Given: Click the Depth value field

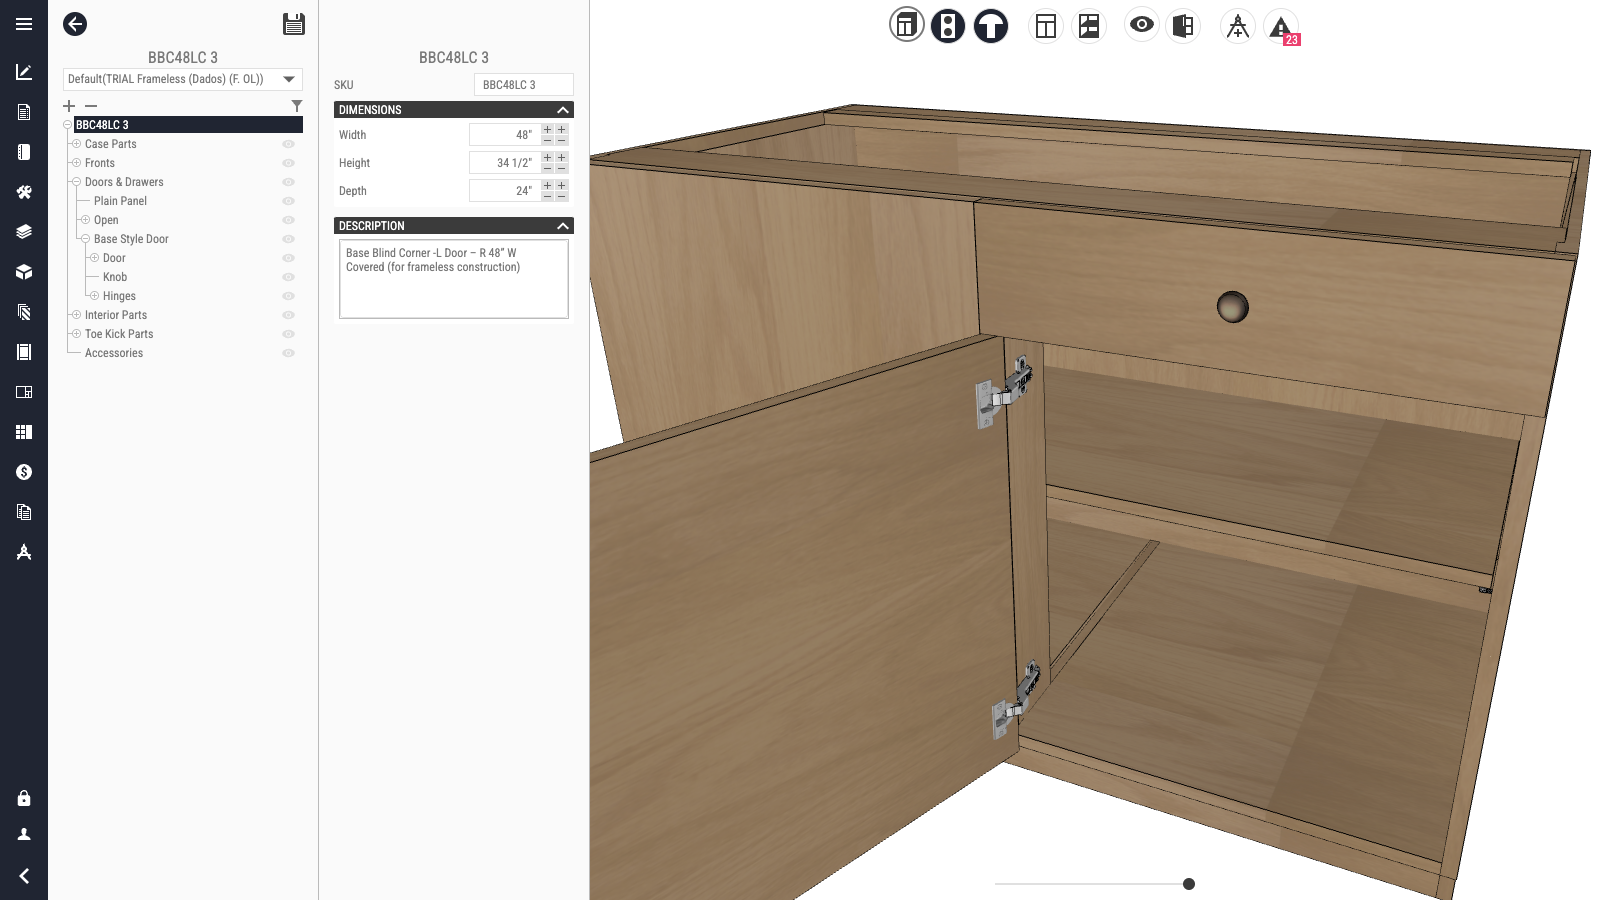Looking at the screenshot, I should [504, 191].
